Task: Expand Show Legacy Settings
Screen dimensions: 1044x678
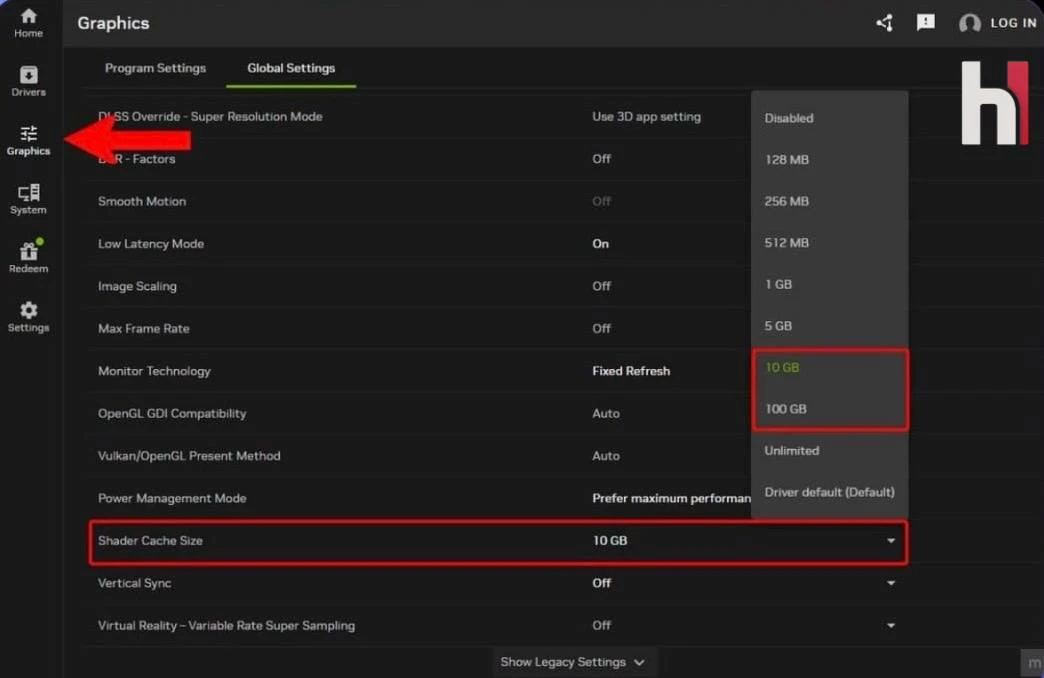Action: 572,662
